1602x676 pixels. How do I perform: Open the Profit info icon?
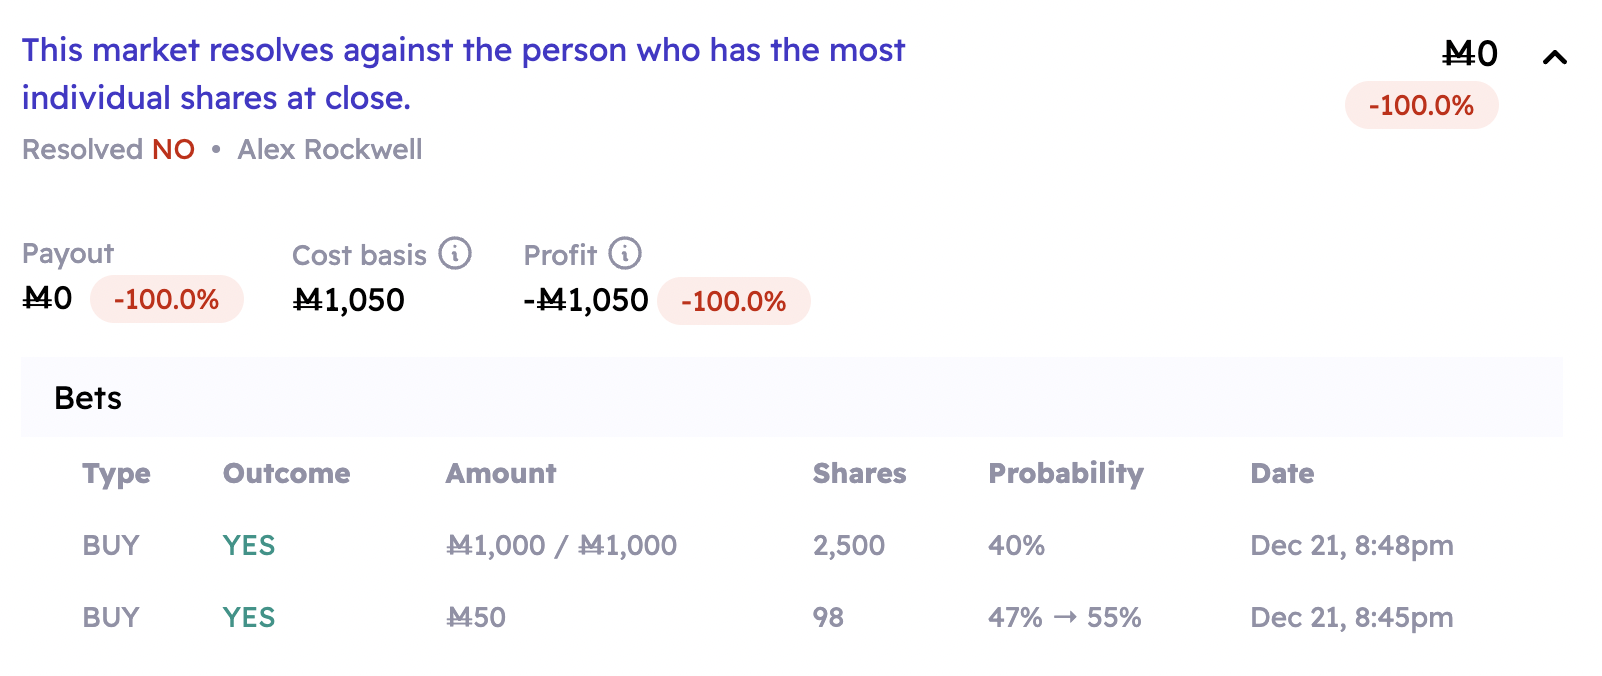(625, 254)
